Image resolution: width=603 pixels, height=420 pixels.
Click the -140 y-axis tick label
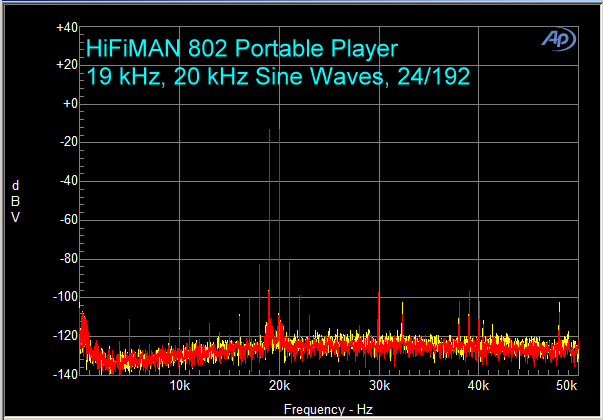click(x=66, y=374)
